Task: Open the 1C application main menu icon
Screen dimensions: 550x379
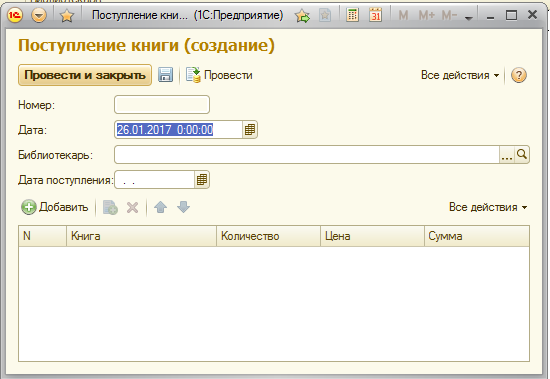Action: (15, 15)
